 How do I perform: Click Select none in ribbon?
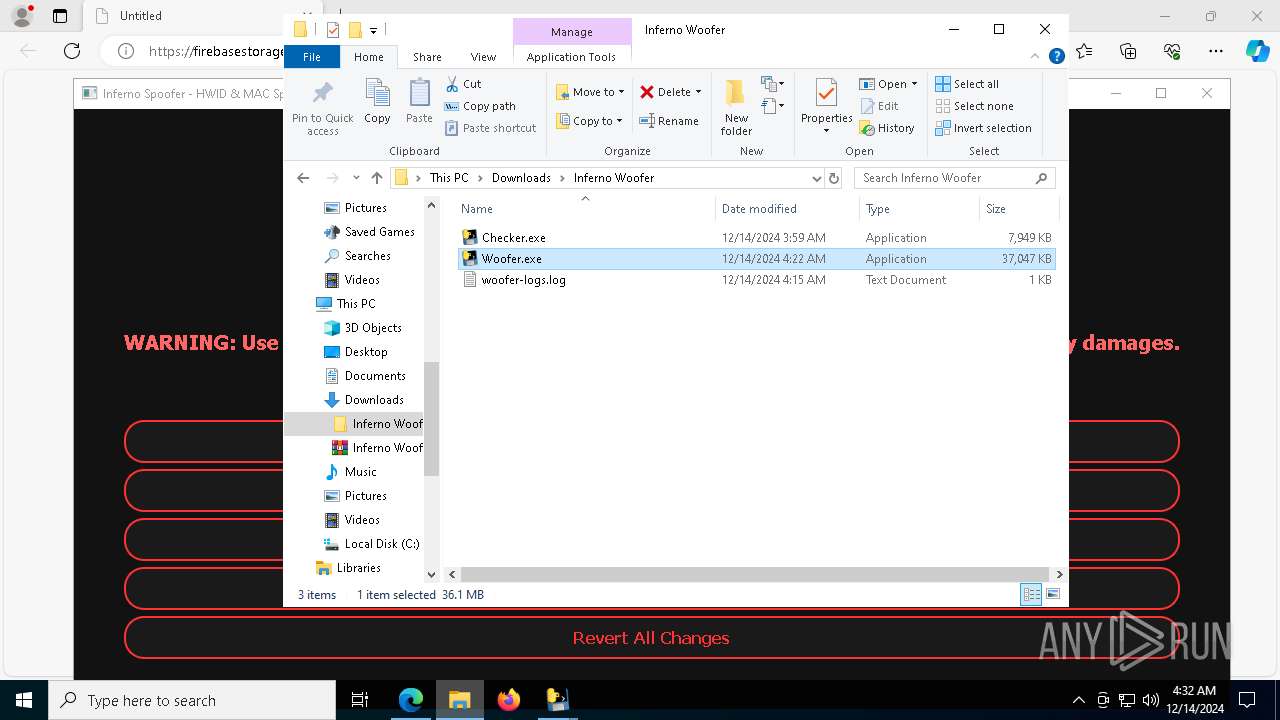point(974,106)
